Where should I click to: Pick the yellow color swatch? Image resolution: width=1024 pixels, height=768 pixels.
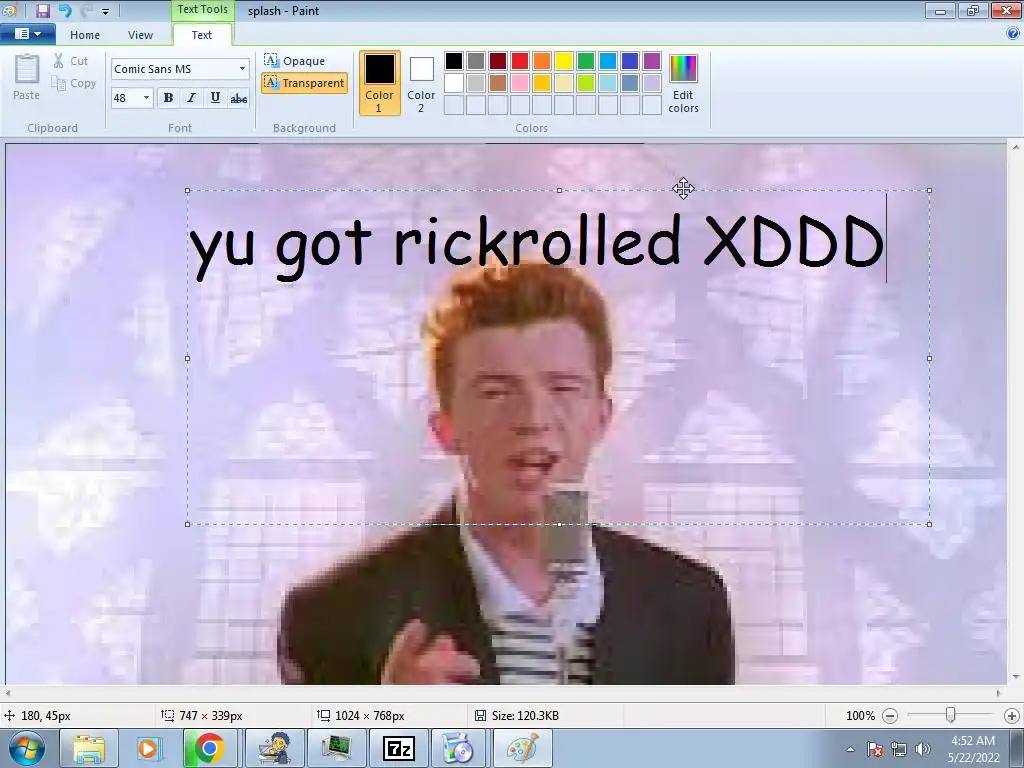click(564, 61)
